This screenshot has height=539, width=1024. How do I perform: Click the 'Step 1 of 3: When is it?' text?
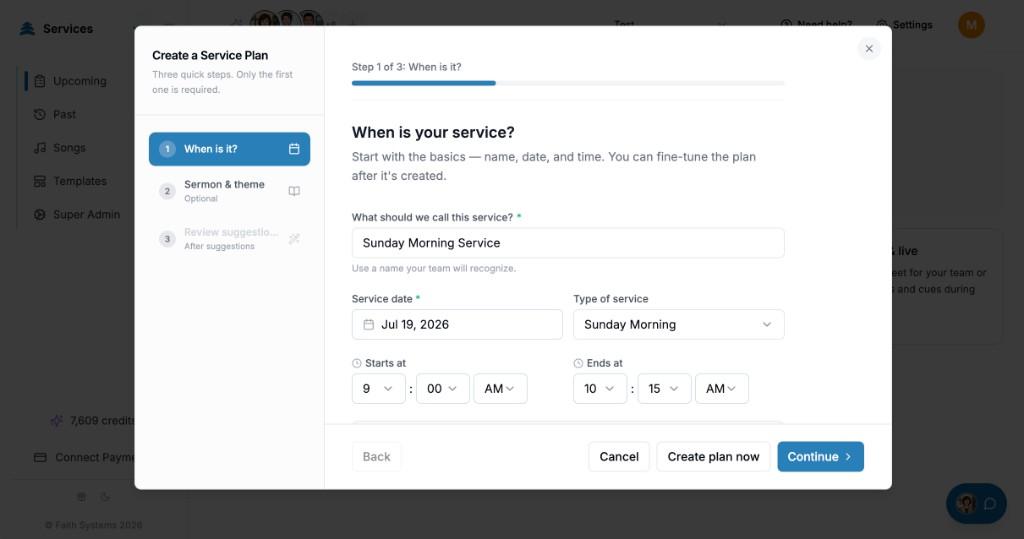[406, 67]
